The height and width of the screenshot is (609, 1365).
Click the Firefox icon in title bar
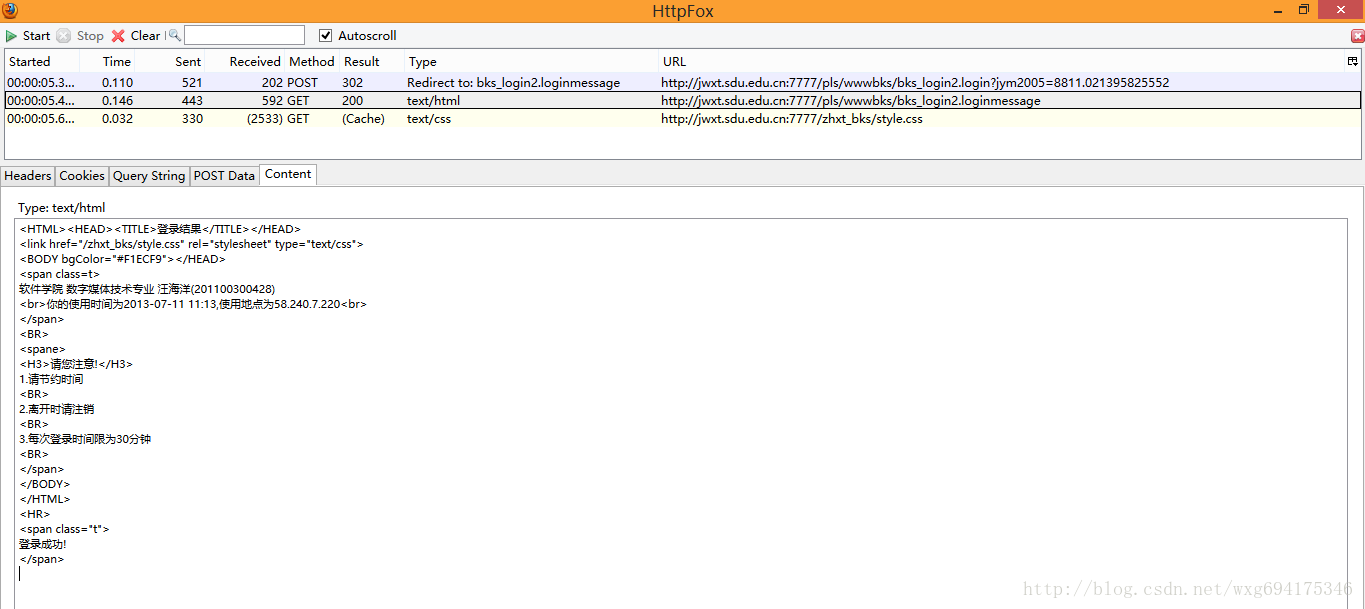coord(10,11)
